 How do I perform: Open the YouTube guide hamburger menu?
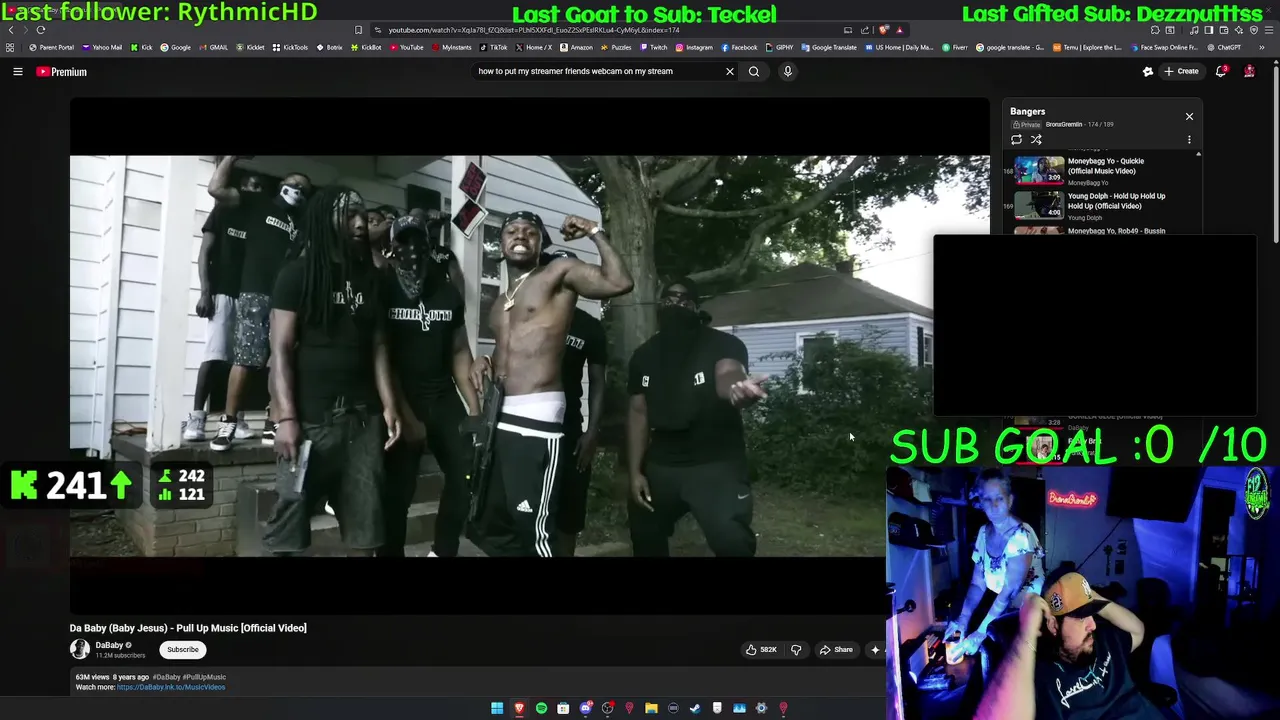pyautogui.click(x=18, y=72)
